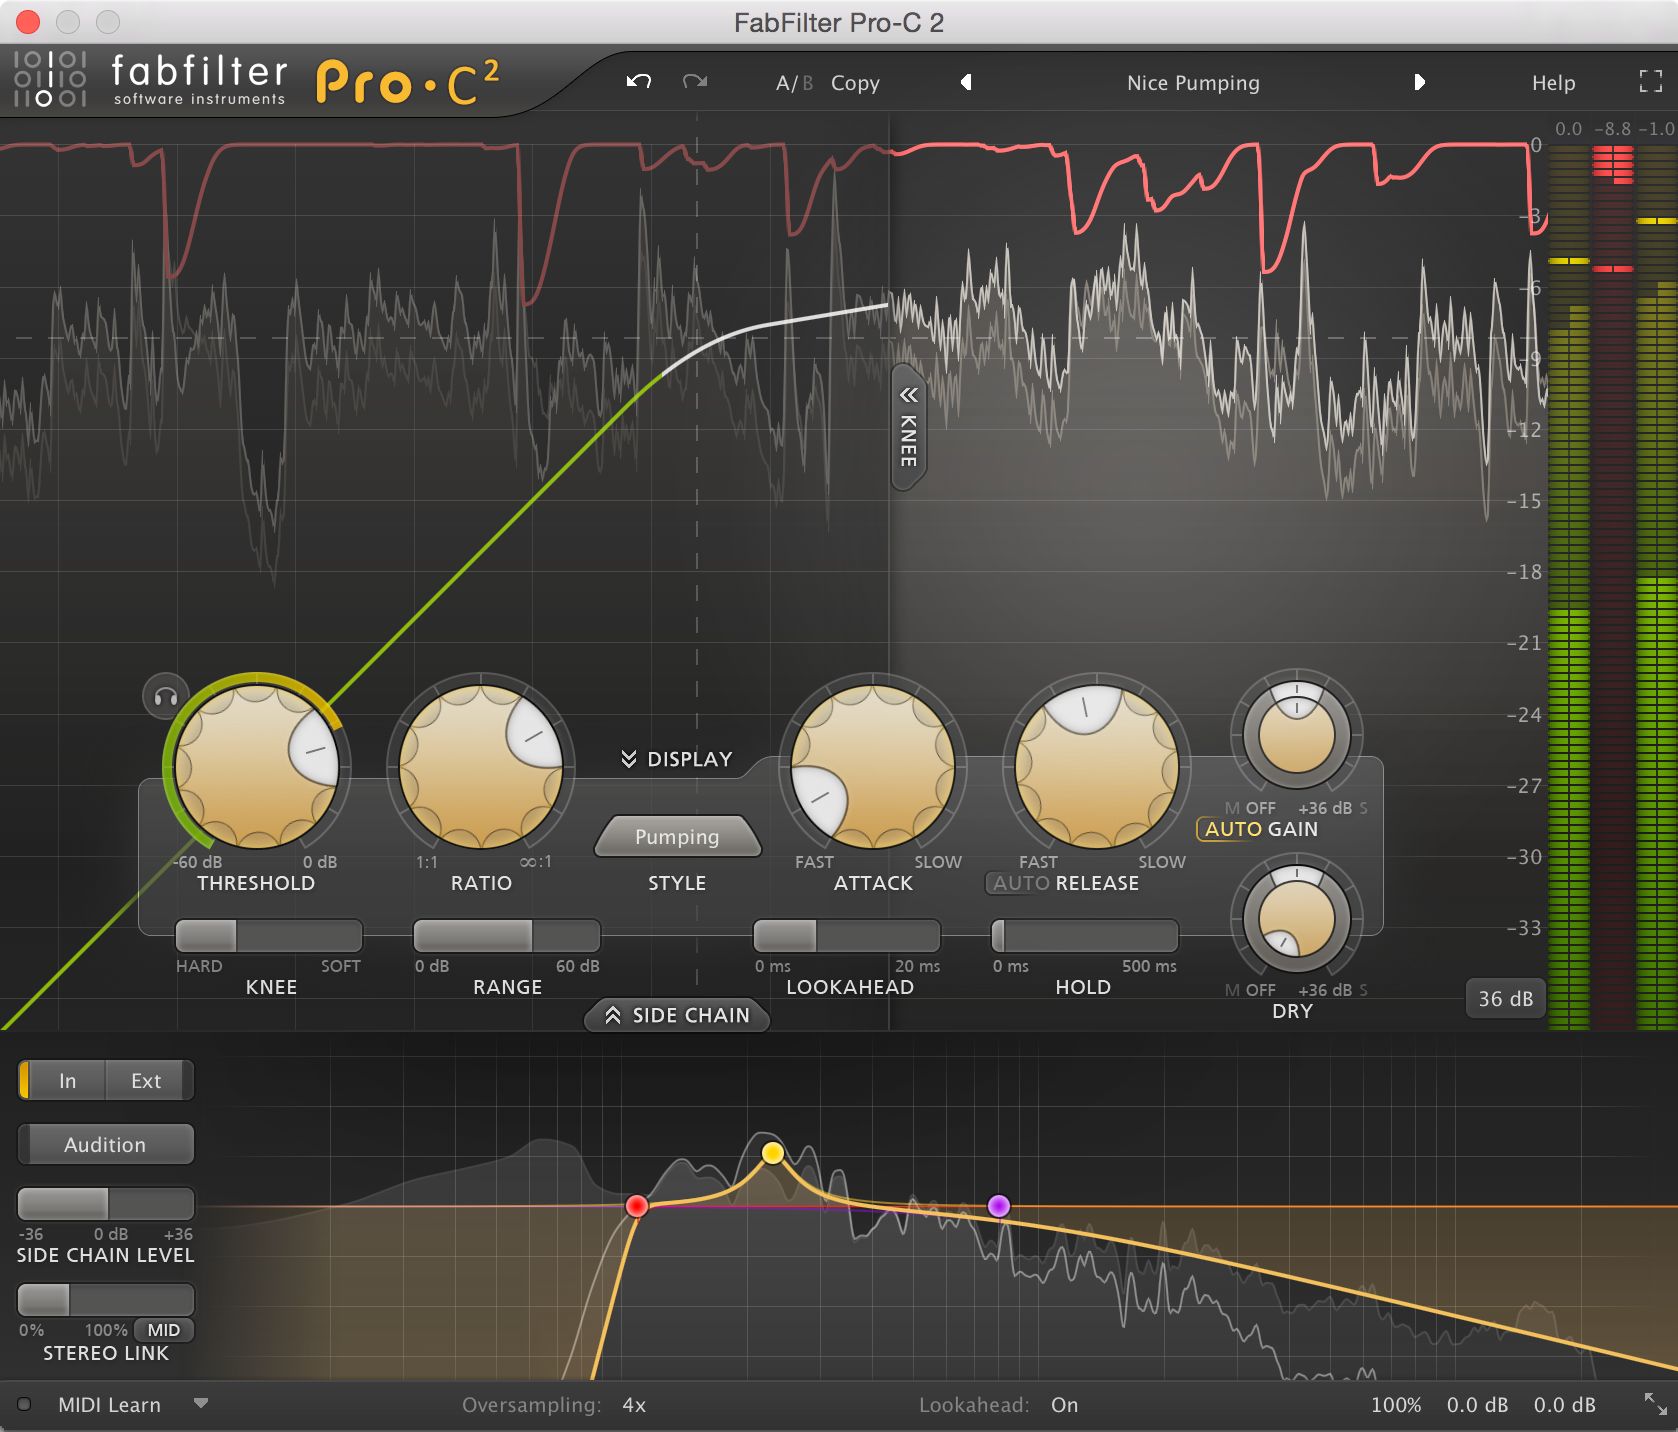The height and width of the screenshot is (1432, 1678).
Task: Load the next preset with the right arrow
Action: tap(1420, 83)
